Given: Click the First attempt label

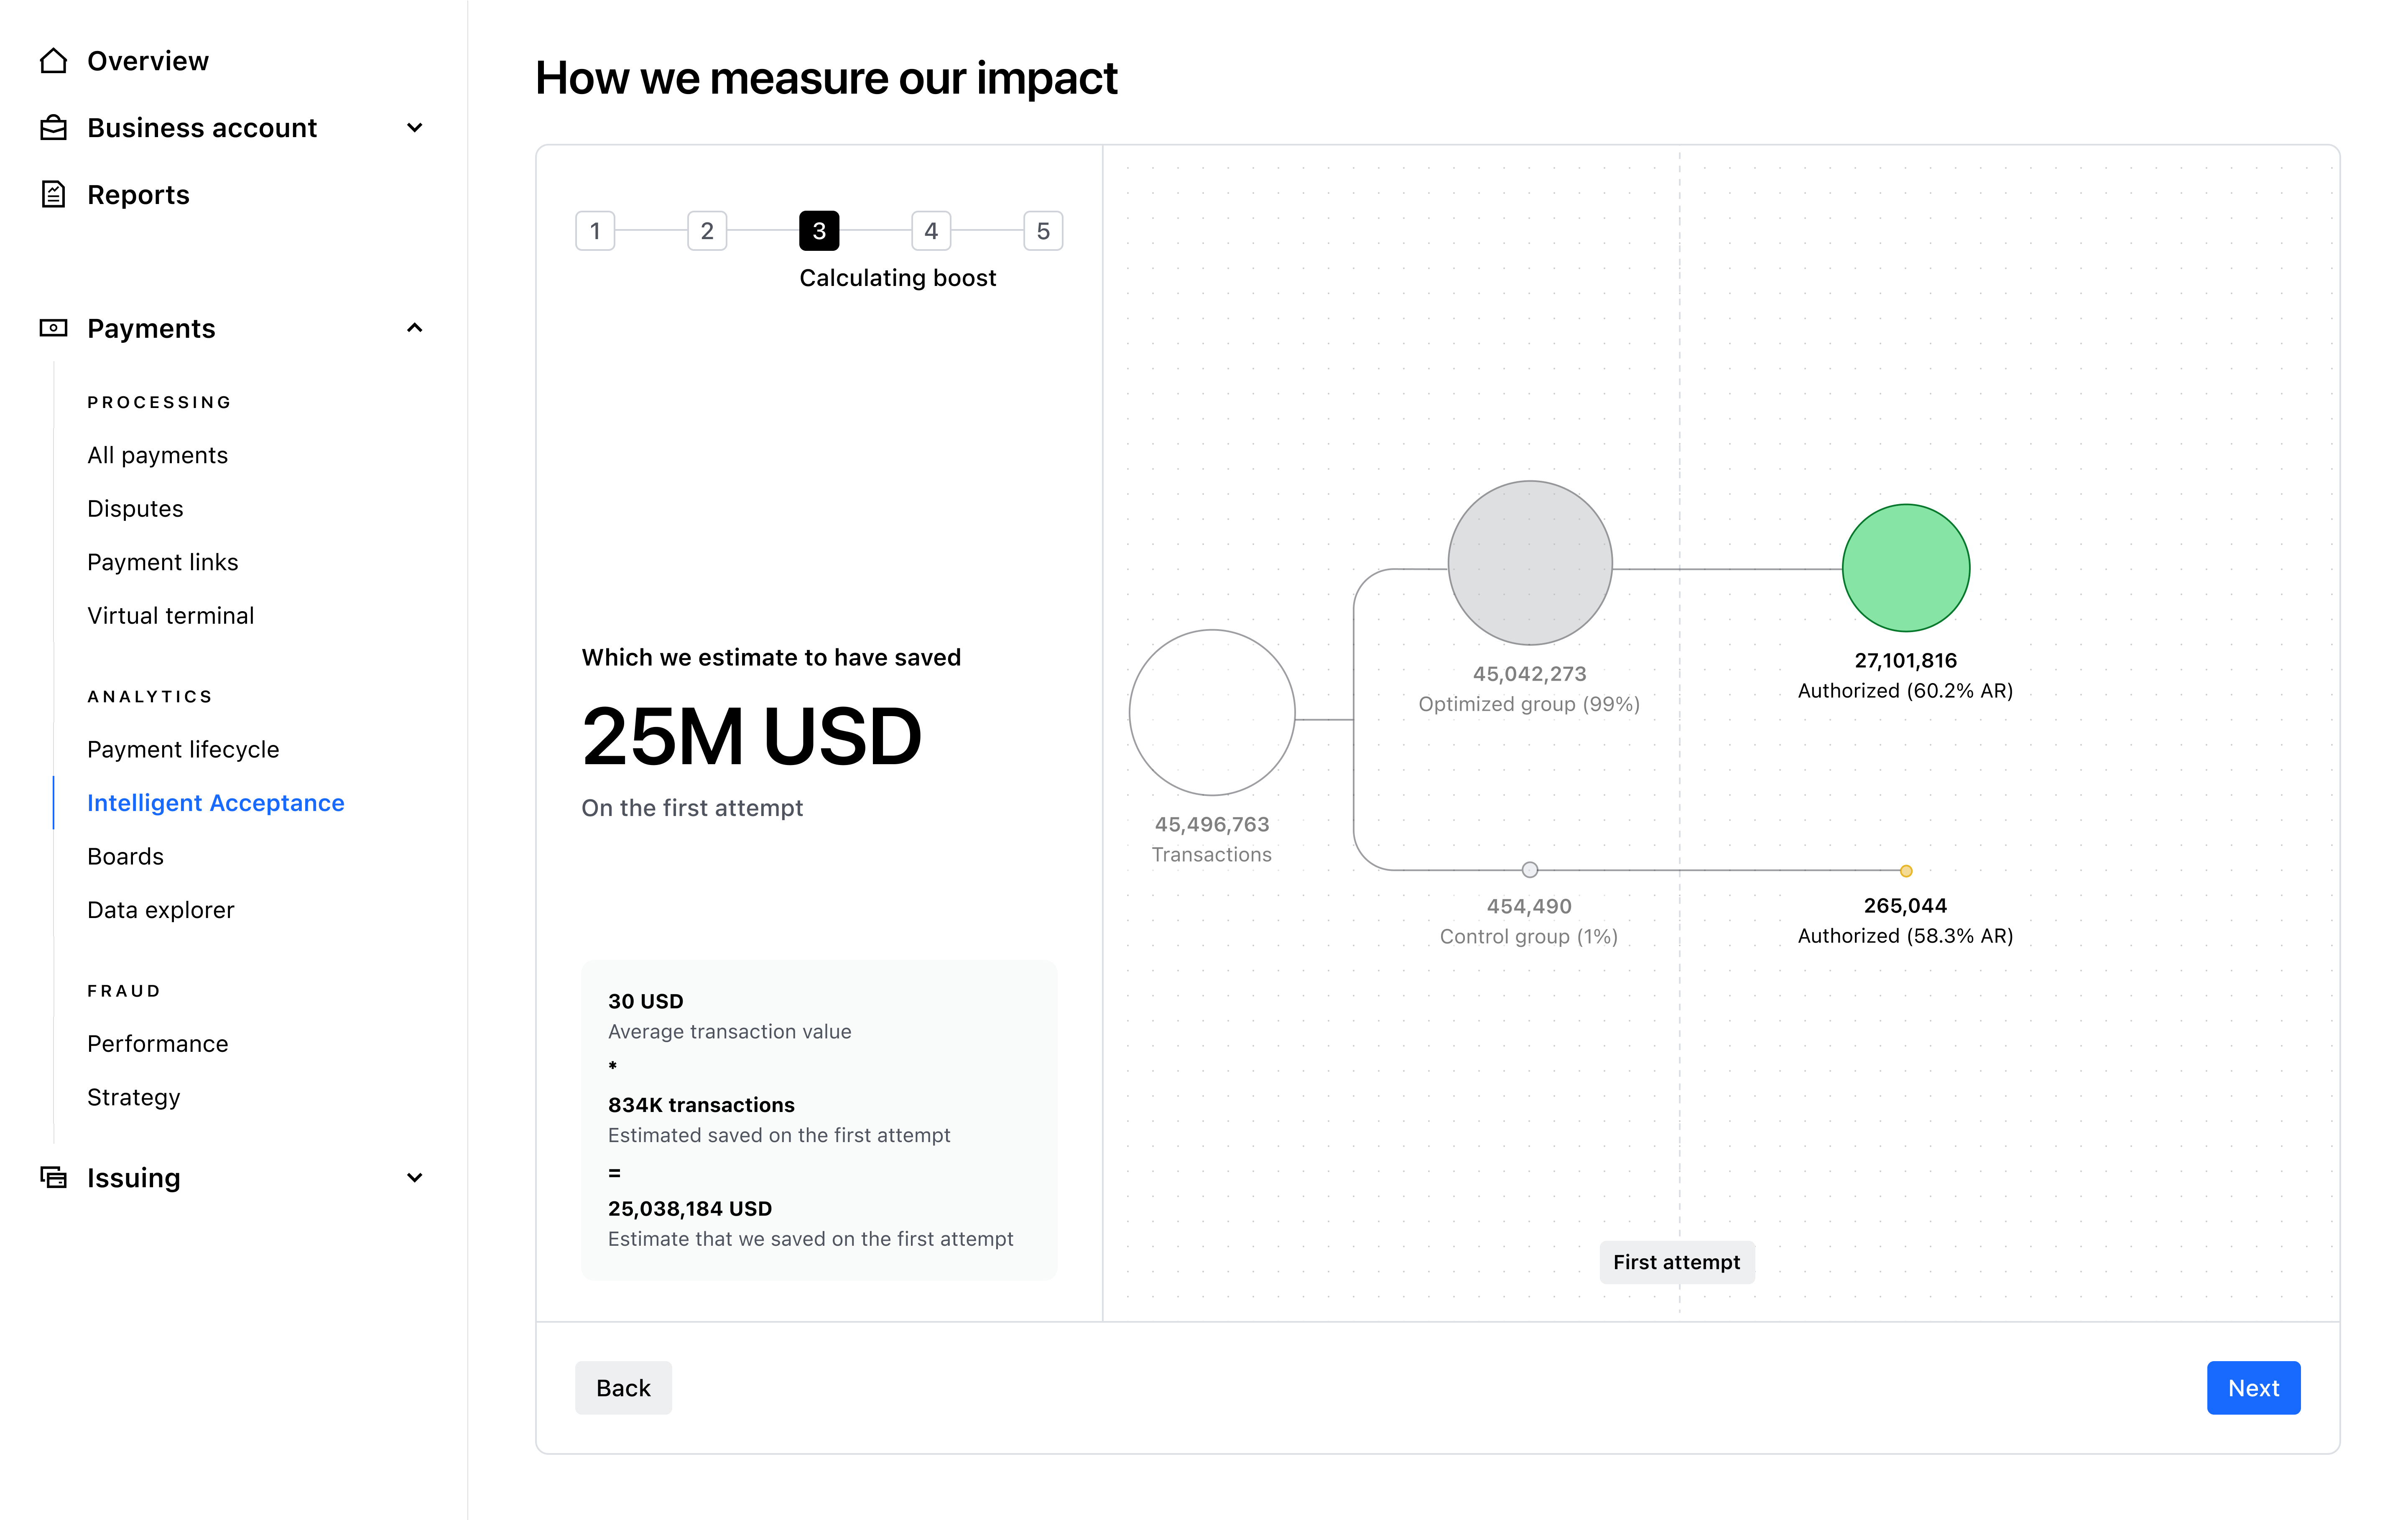Looking at the screenshot, I should point(1677,1262).
